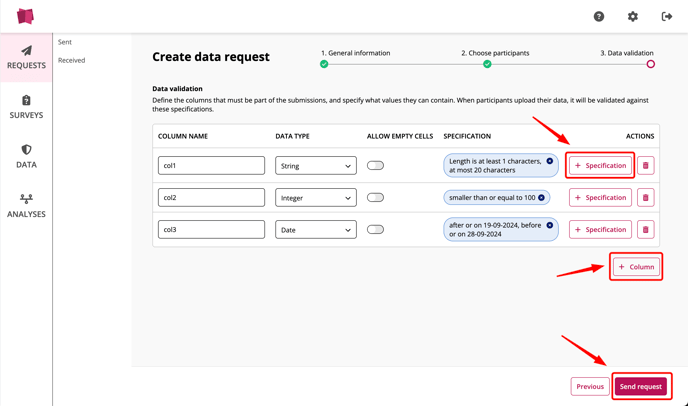Click the ACTIONS column header
Screen dimensions: 688x406
point(640,137)
